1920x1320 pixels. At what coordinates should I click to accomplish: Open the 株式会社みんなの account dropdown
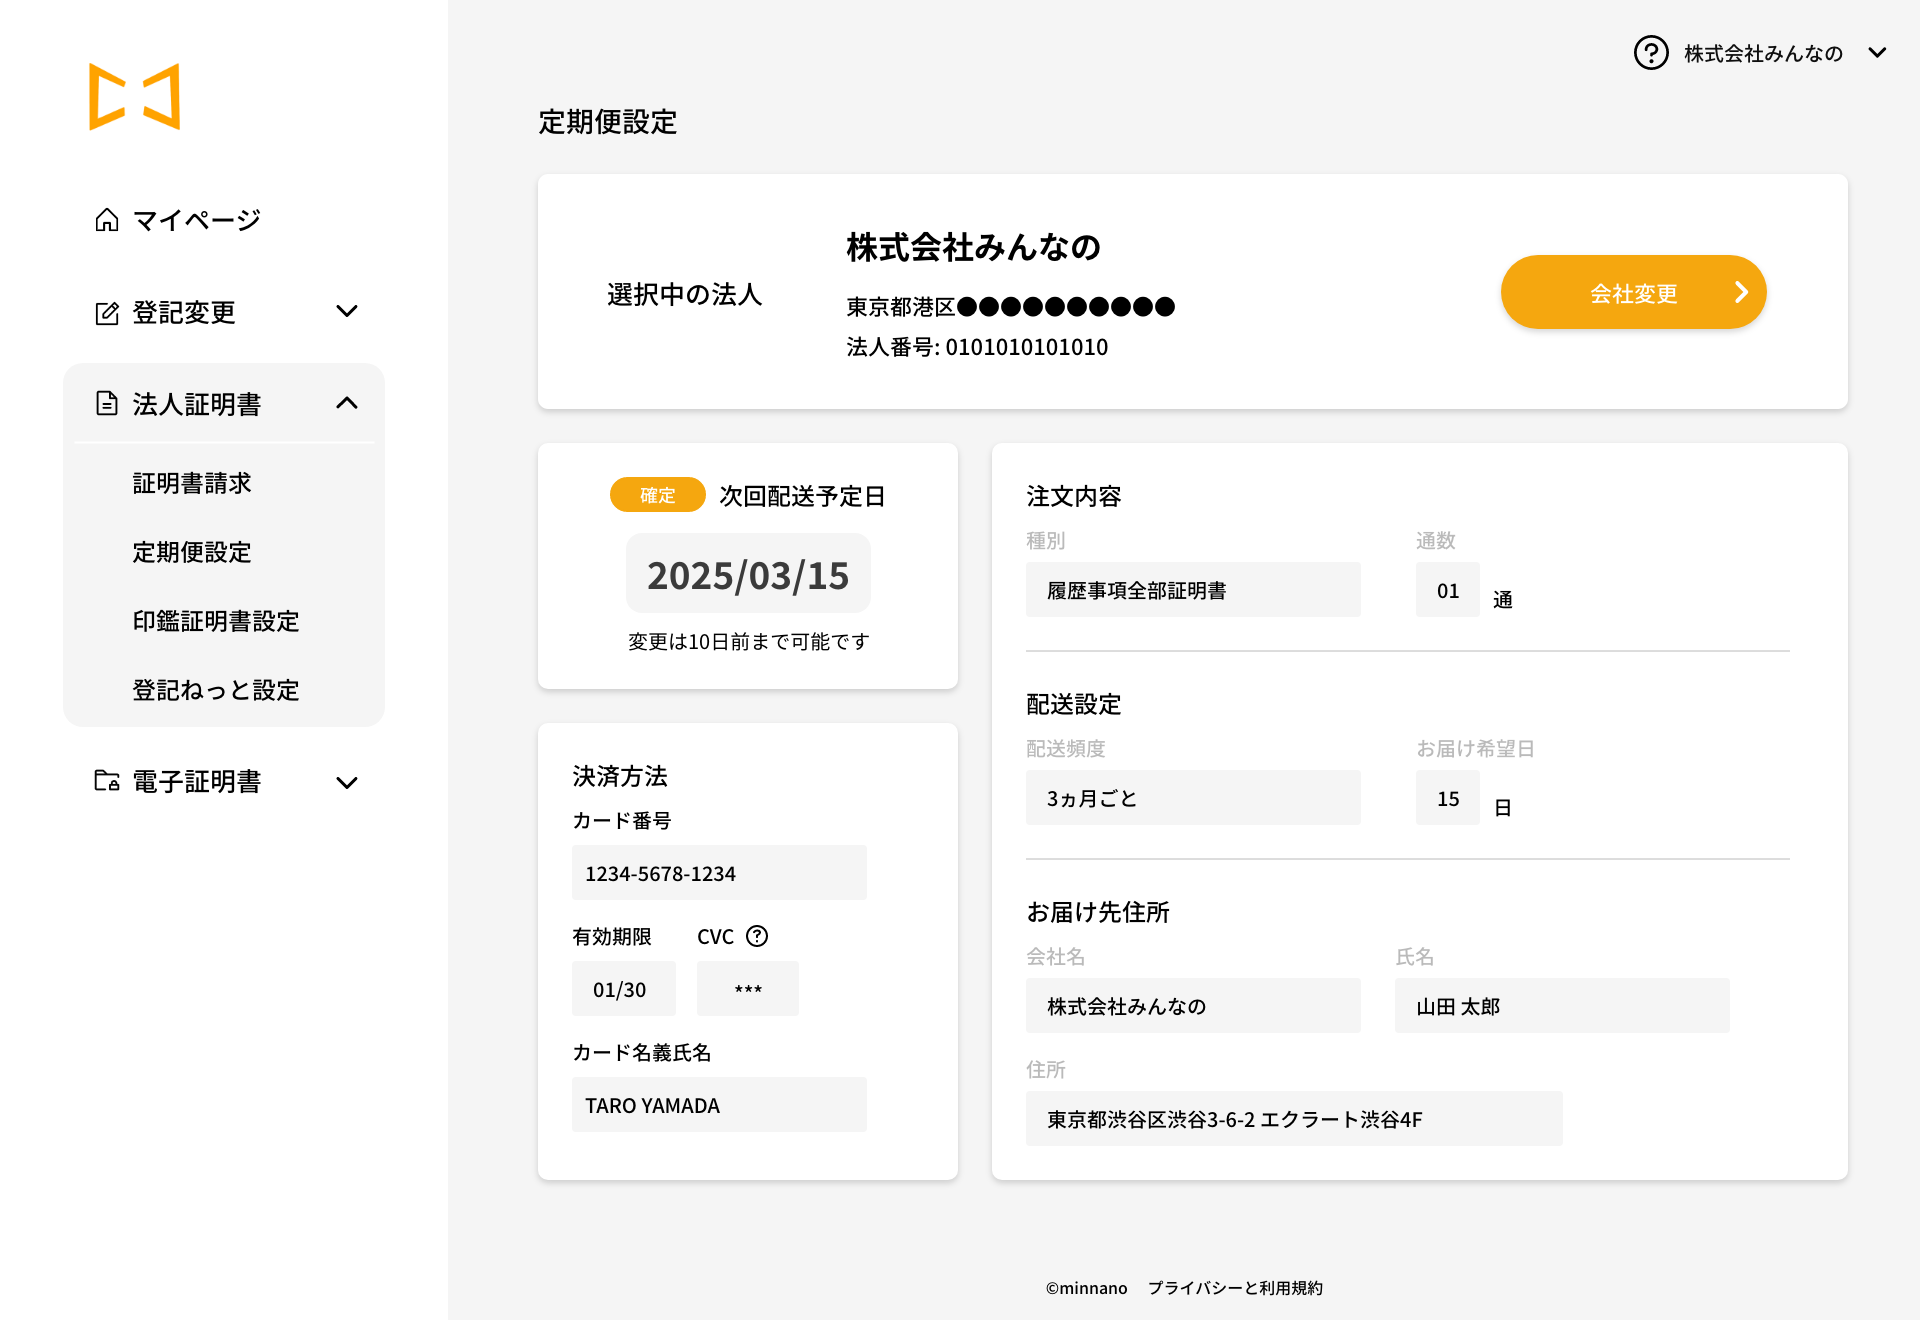1877,53
